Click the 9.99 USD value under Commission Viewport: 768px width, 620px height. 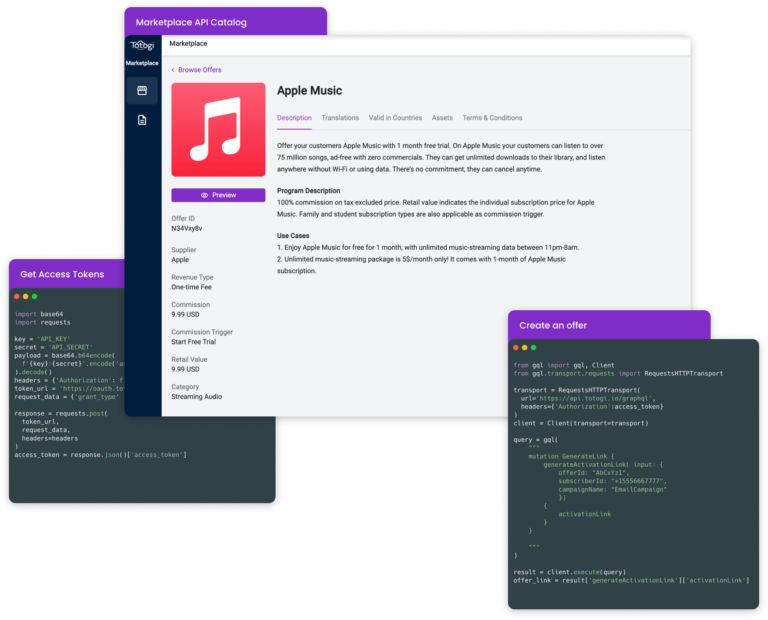tap(186, 315)
